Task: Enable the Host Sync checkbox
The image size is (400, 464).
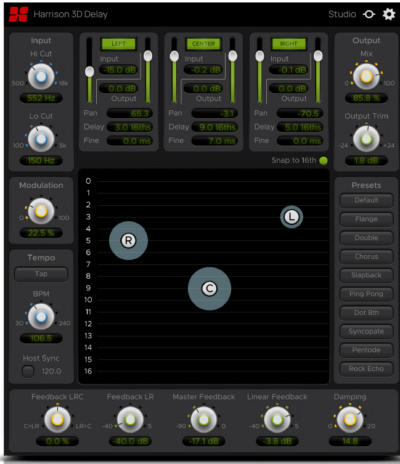Action: coord(28,371)
